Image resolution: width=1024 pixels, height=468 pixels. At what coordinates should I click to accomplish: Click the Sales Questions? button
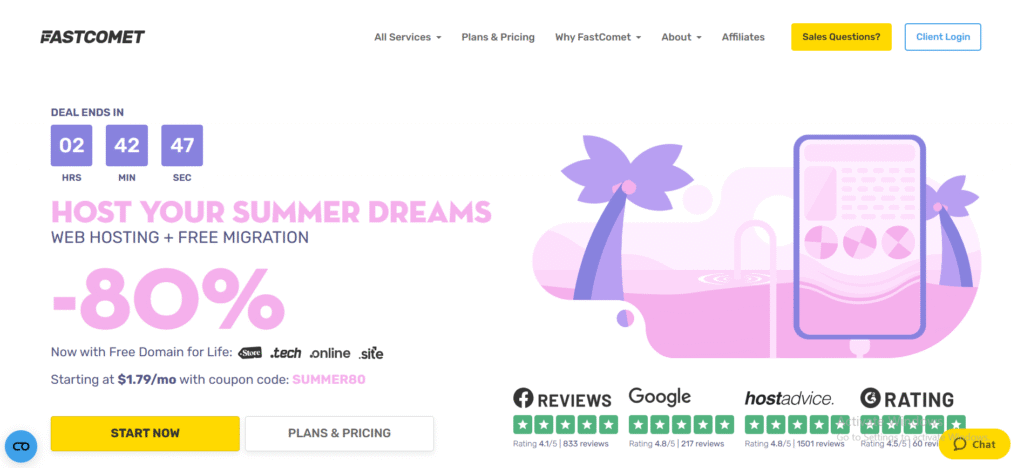tap(841, 37)
